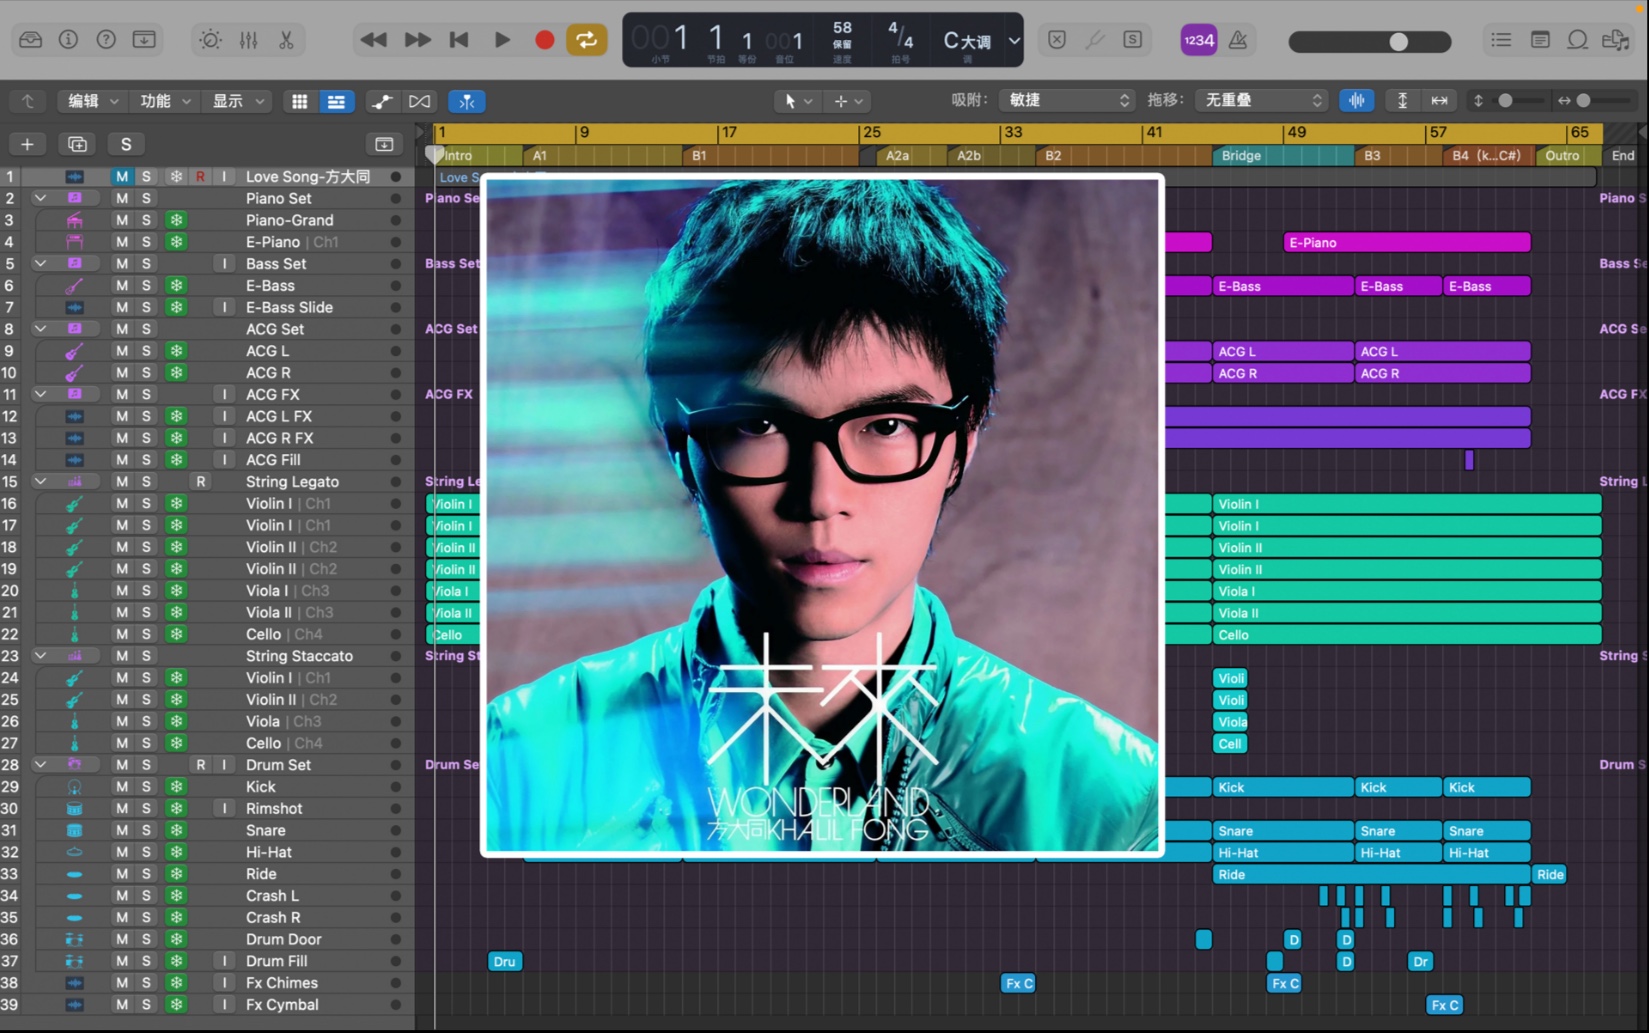The image size is (1649, 1033).
Task: Adjust the vertical zoom slider
Action: (1507, 101)
